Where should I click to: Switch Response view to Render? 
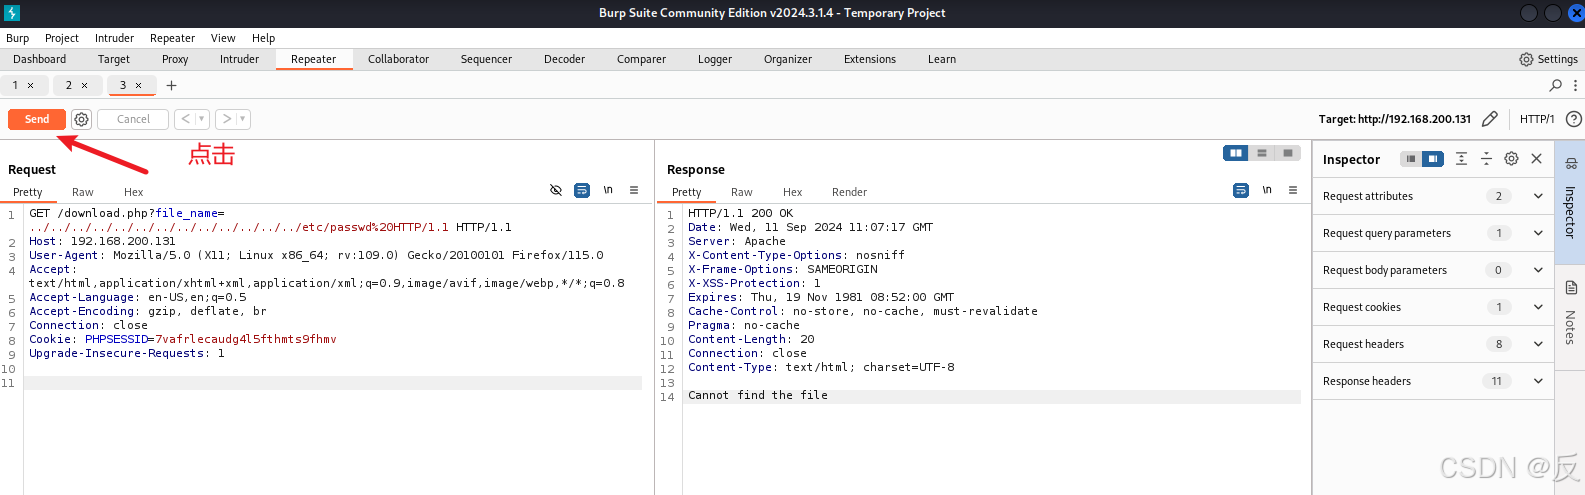point(849,192)
